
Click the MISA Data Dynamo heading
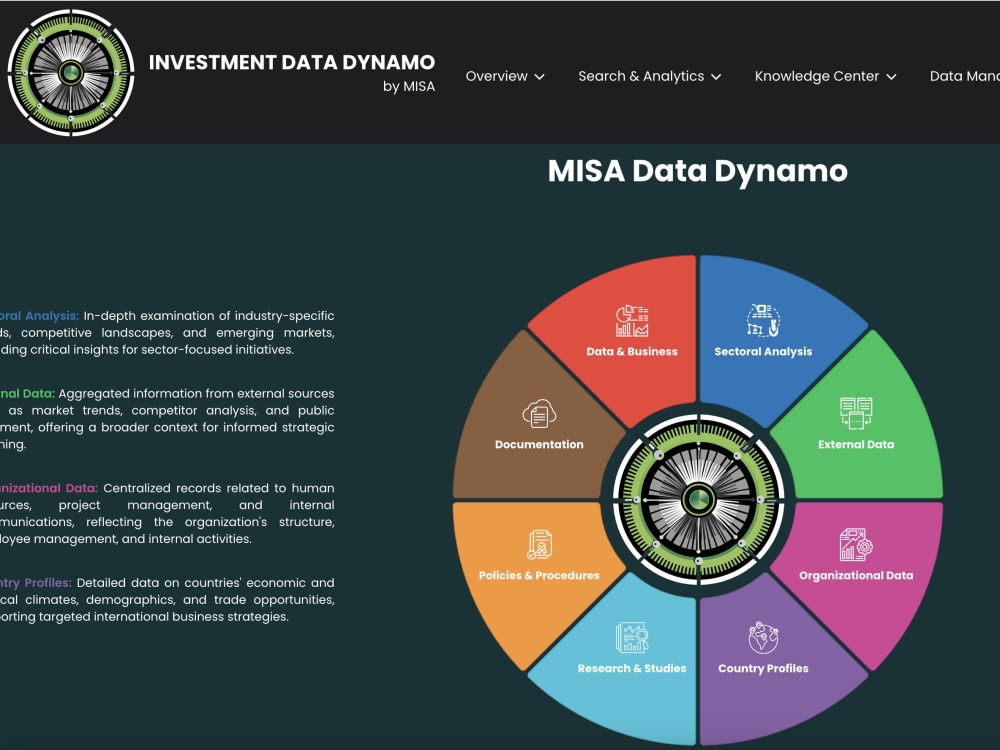[698, 171]
